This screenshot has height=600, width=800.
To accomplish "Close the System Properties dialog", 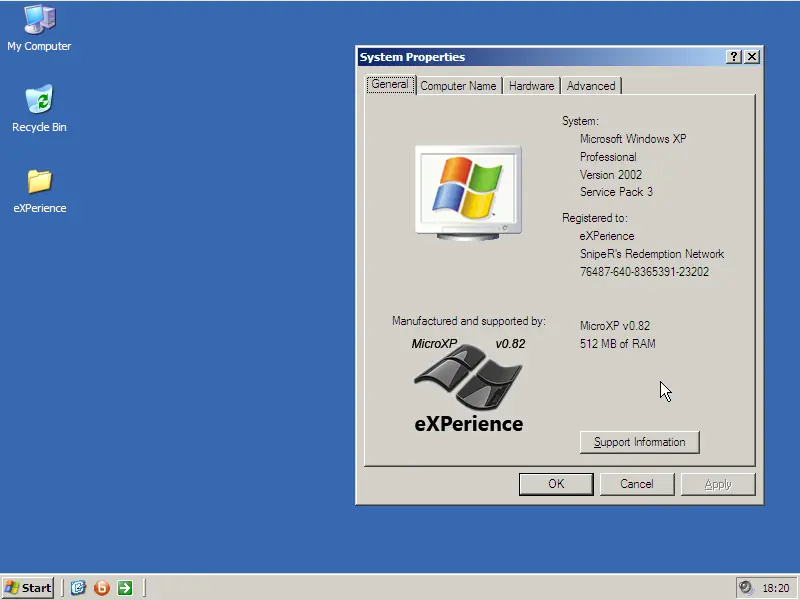I will 752,57.
